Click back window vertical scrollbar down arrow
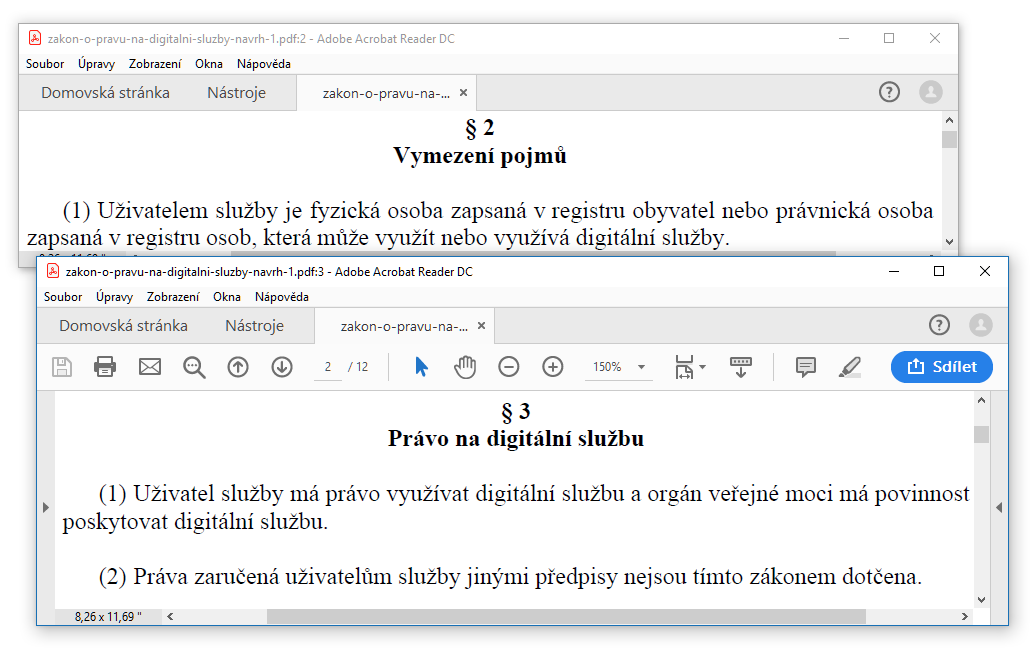The image size is (1034, 652). [950, 241]
